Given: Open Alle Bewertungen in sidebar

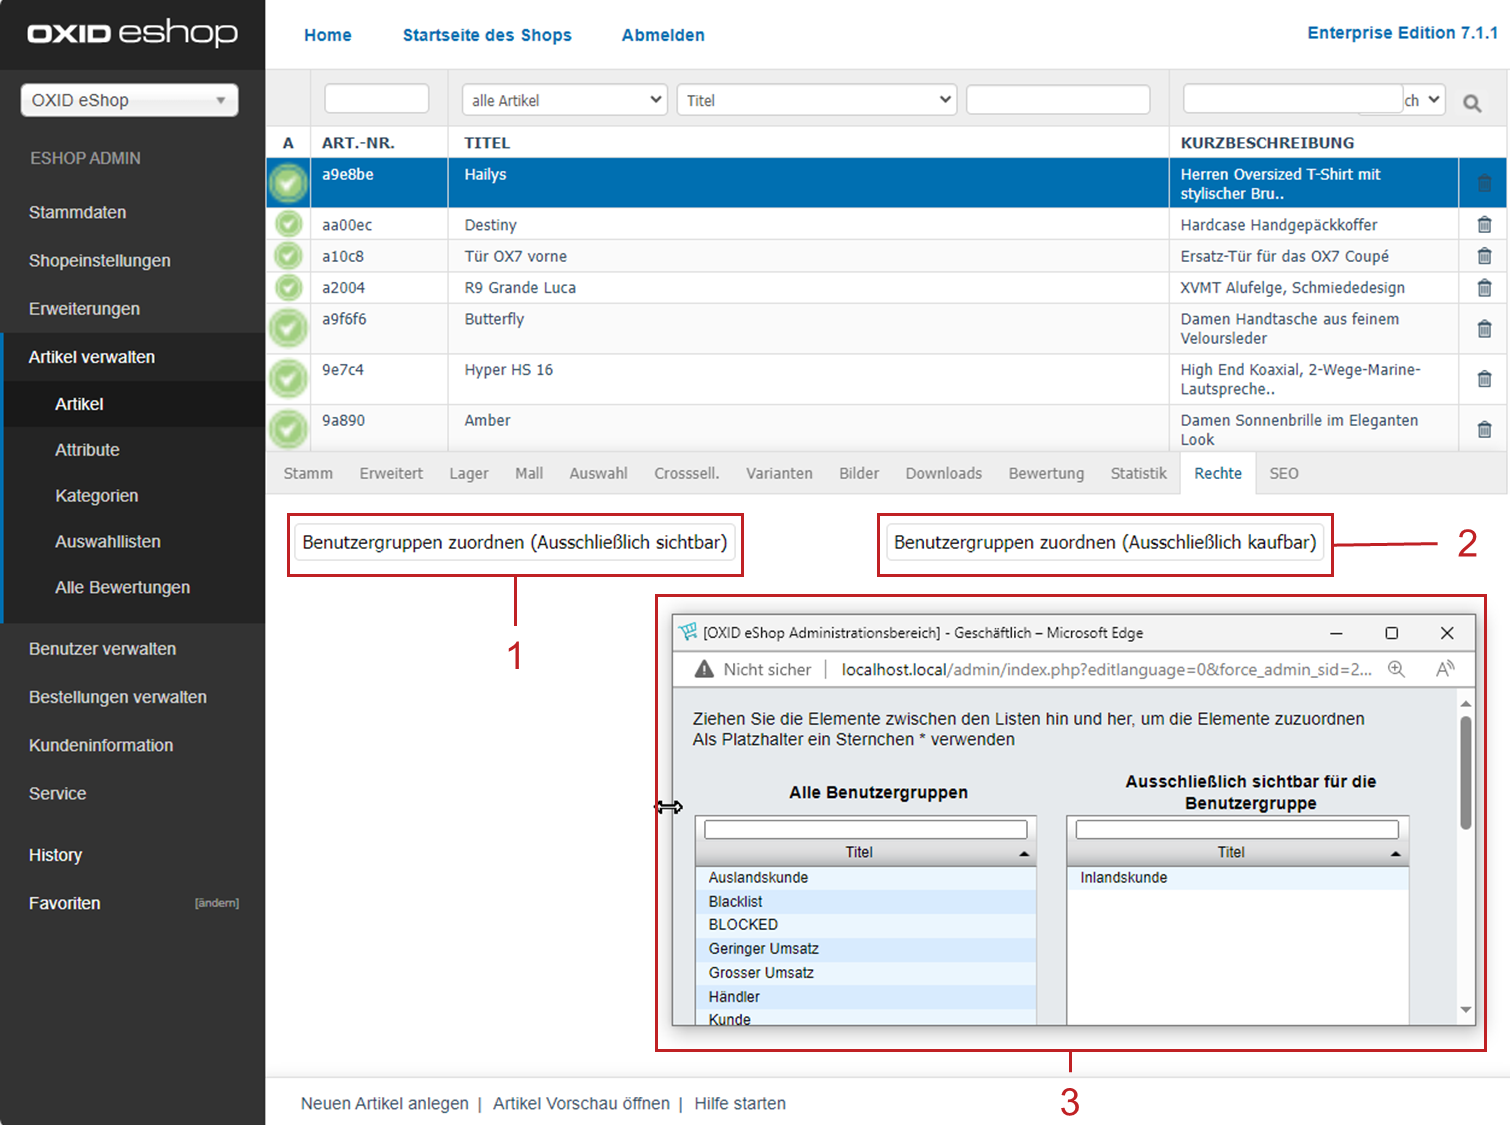Looking at the screenshot, I should coord(123,588).
